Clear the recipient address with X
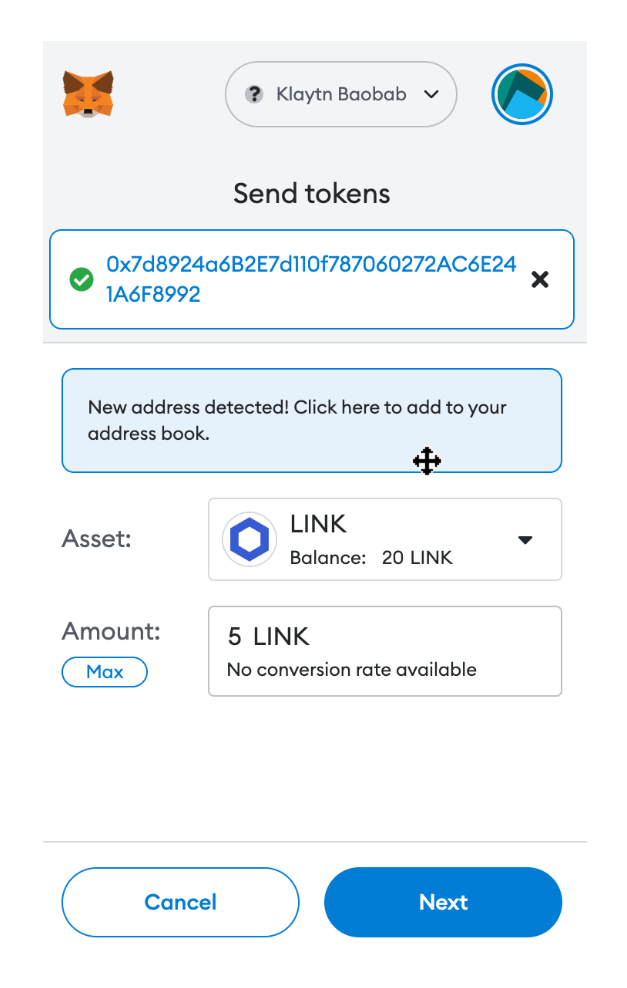Screen dimensions: 627x988 coord(540,279)
